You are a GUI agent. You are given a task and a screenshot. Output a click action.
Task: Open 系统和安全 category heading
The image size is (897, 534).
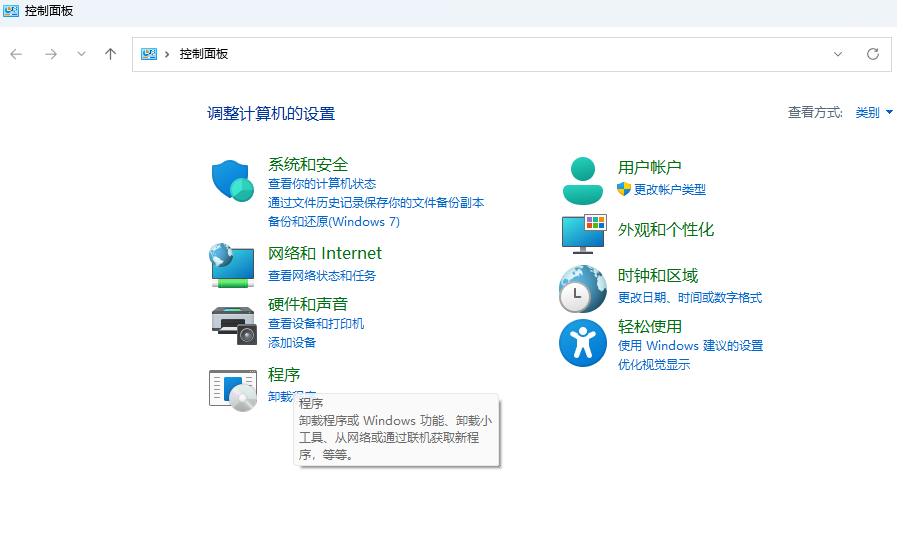(x=308, y=165)
